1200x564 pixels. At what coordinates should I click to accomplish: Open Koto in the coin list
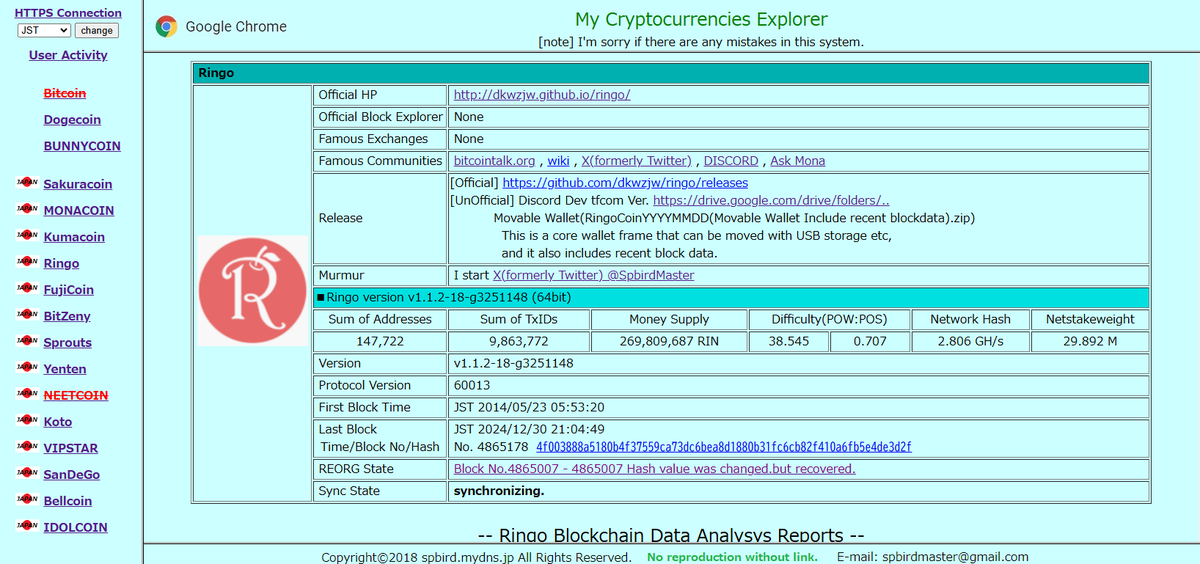58,422
